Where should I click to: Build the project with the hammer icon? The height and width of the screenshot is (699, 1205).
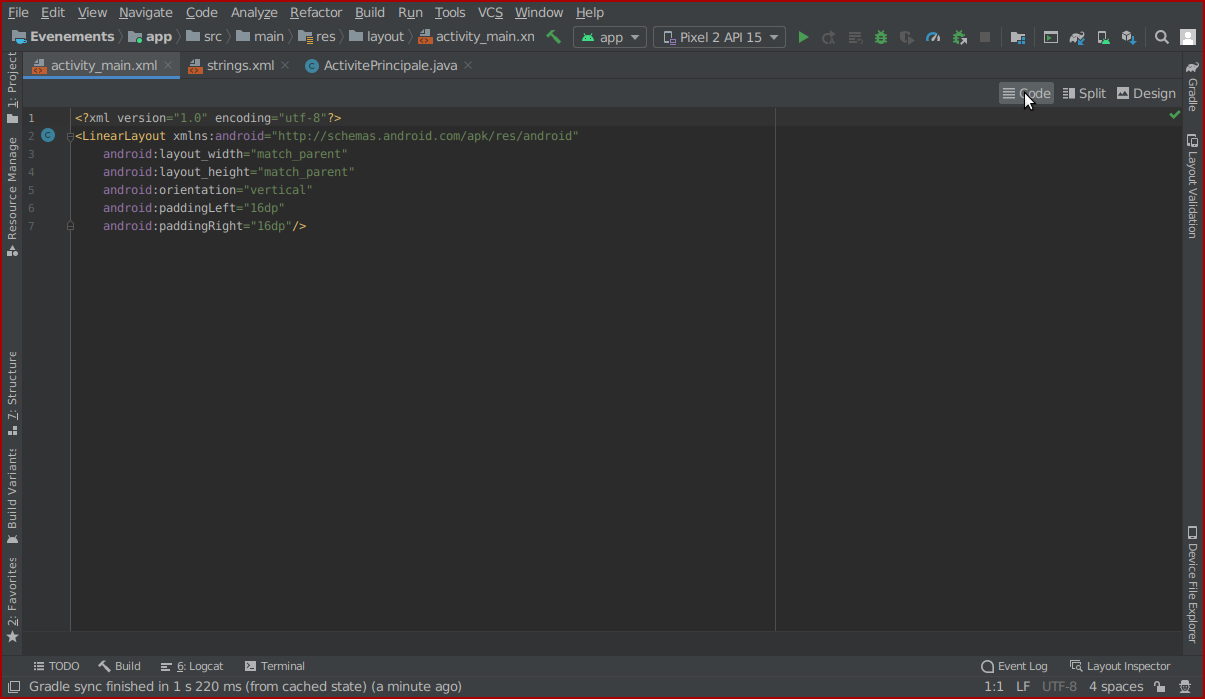[553, 37]
